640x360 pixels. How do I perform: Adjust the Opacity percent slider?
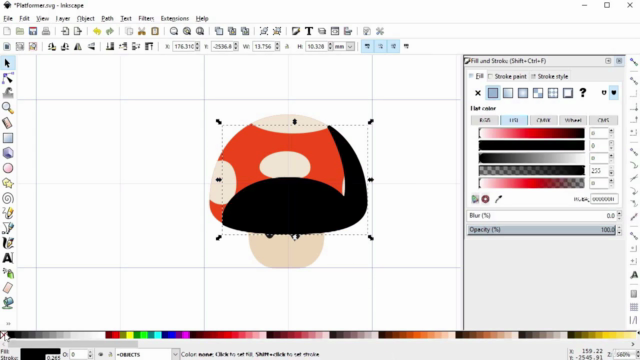click(x=541, y=230)
